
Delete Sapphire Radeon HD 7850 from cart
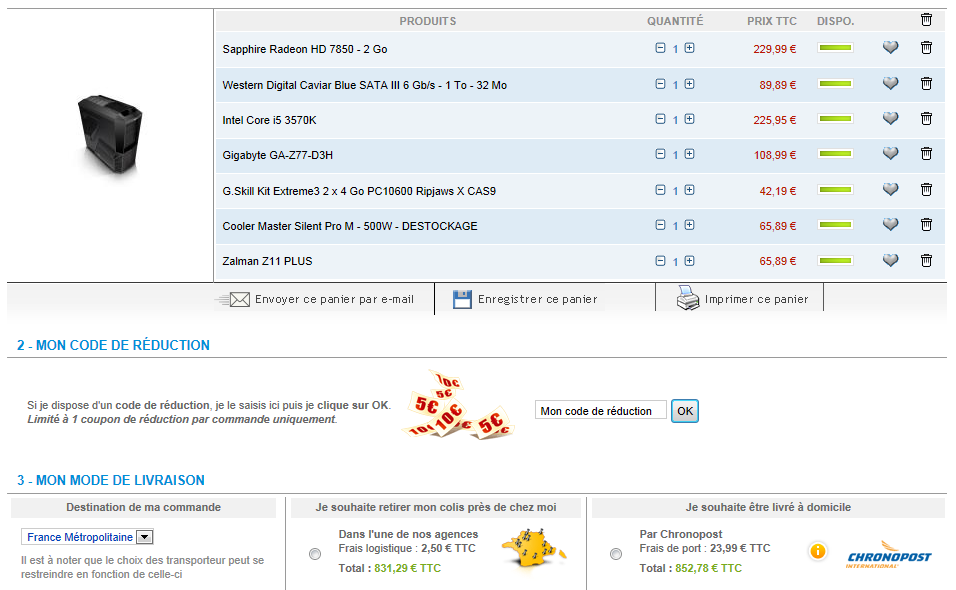pos(926,48)
